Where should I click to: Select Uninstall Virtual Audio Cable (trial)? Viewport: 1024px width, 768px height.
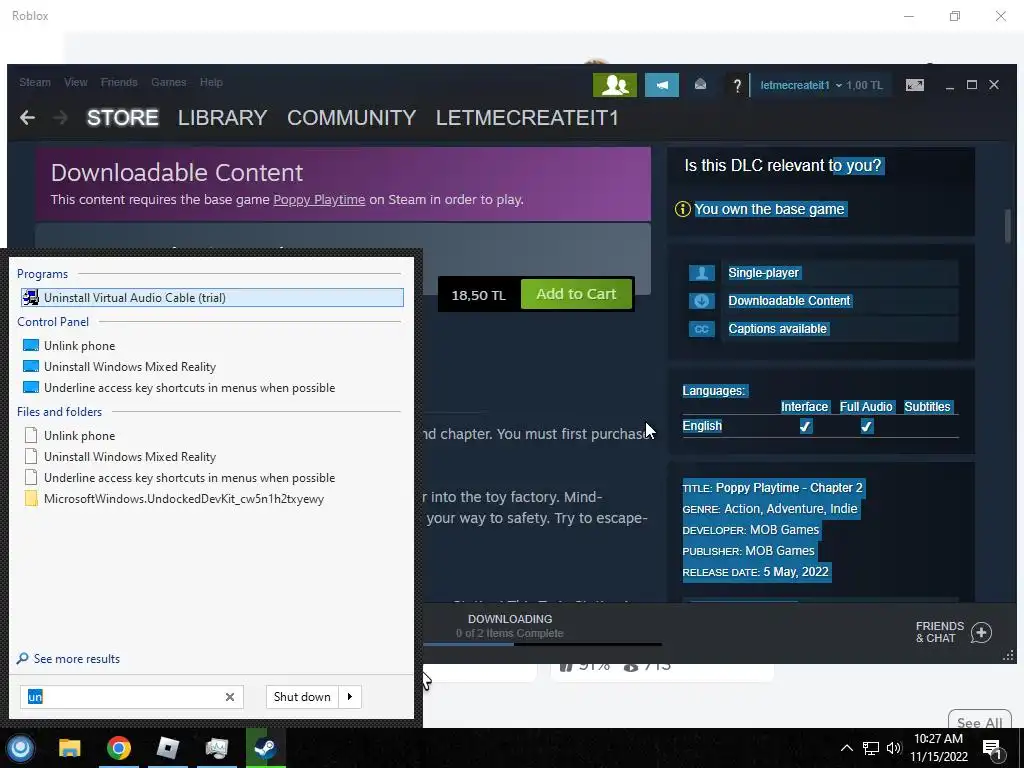pos(212,298)
